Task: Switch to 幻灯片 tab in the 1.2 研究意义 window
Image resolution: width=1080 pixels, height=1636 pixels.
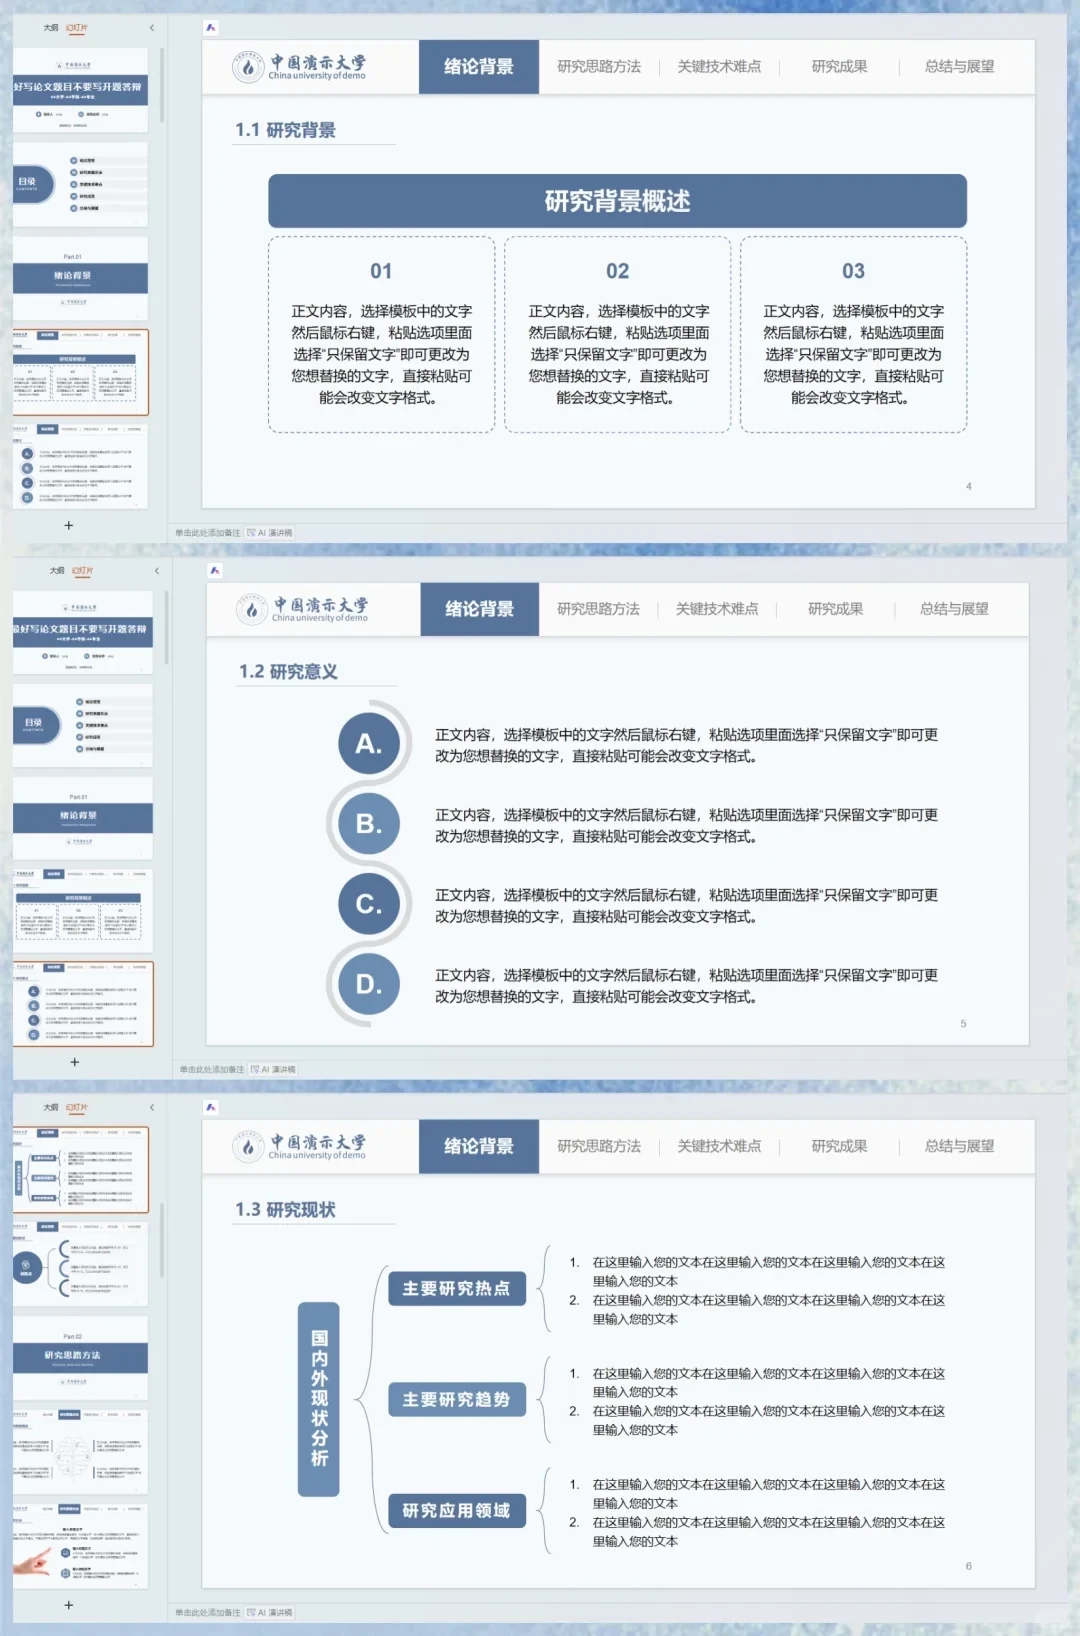Action: 83,571
